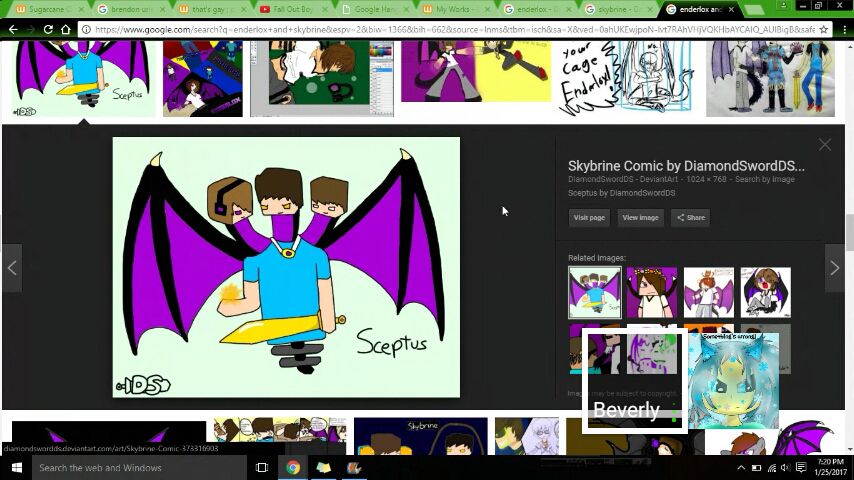Open the DiamondSwordDS - DeviantArt source link
Viewport: 854px width, 480px height.
click(623, 179)
